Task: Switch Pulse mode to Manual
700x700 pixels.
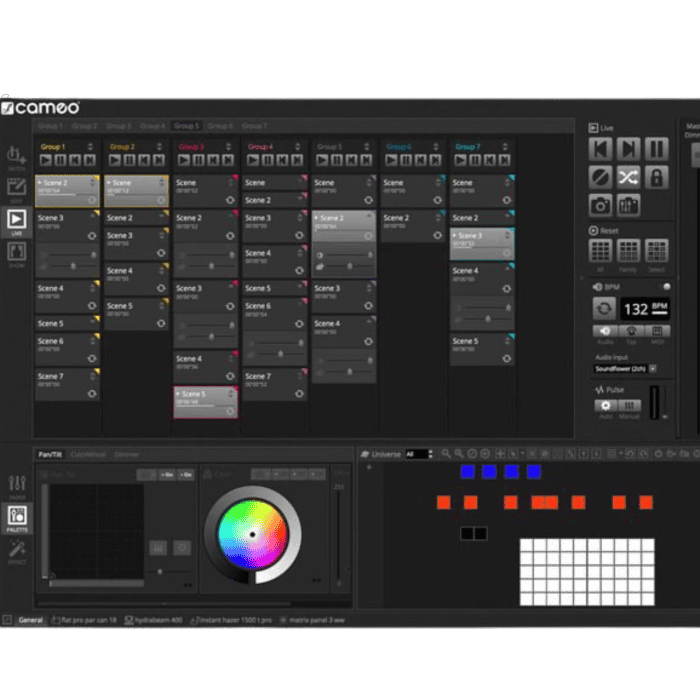Action: [630, 405]
